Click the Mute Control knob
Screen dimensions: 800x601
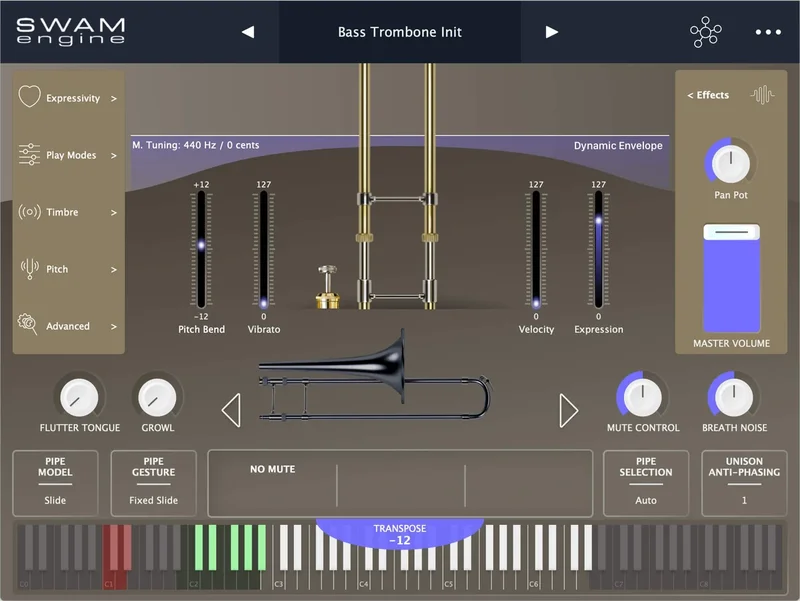643,396
